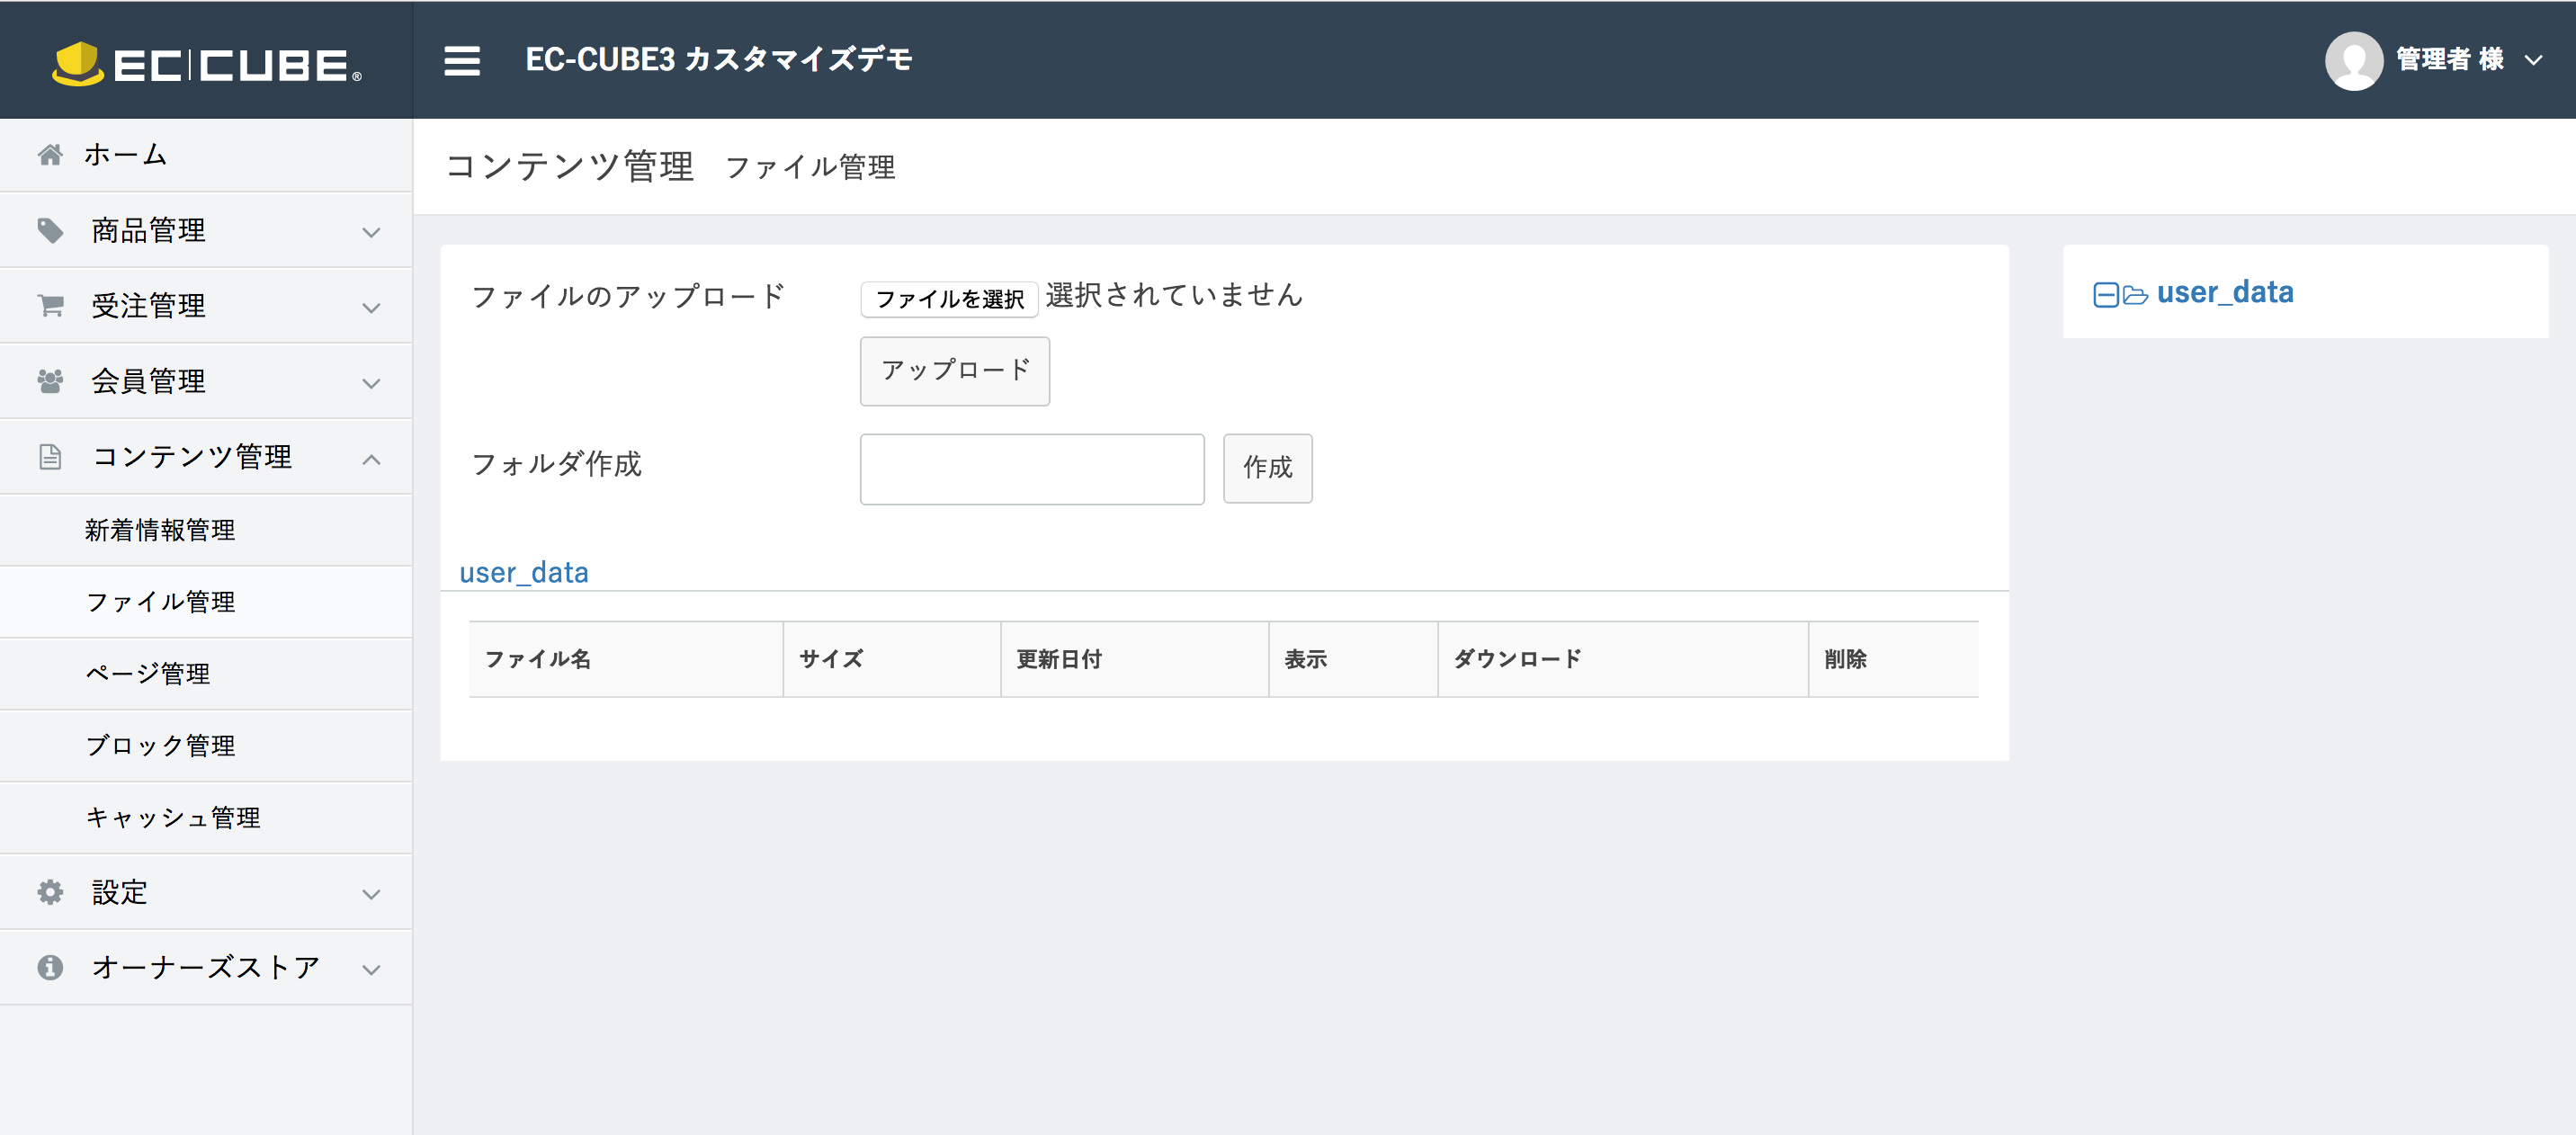Expand the 設定 chevron
This screenshot has height=1135, width=2576.
(x=371, y=894)
